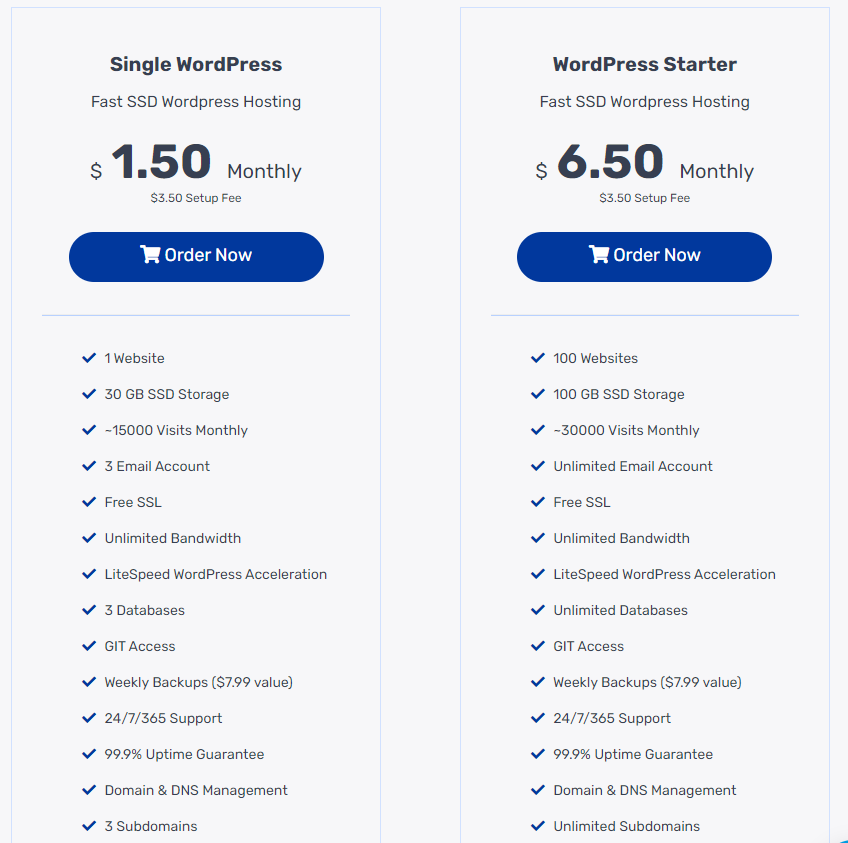
Task: Click checkmark beside 100 Websites
Action: [x=538, y=358]
